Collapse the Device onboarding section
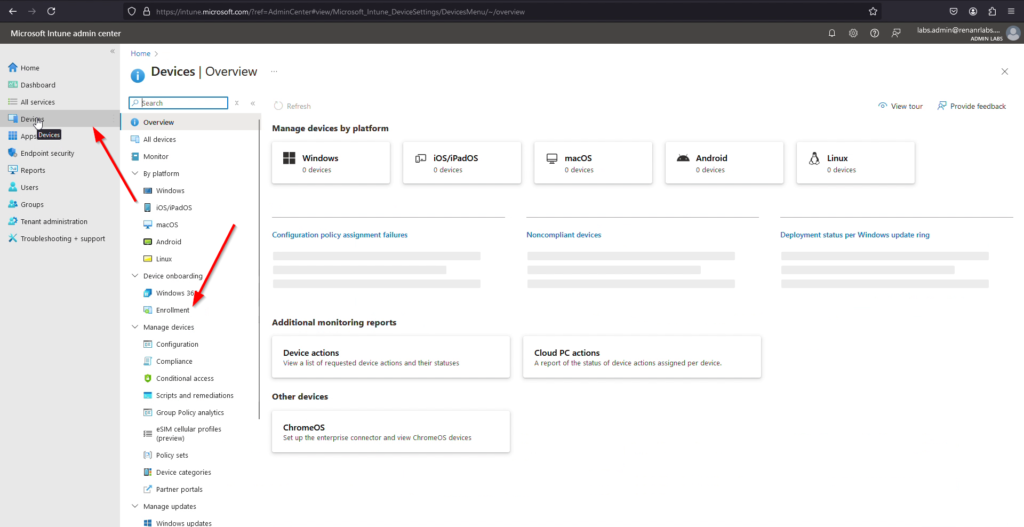The width and height of the screenshot is (1024, 527). click(x=135, y=276)
